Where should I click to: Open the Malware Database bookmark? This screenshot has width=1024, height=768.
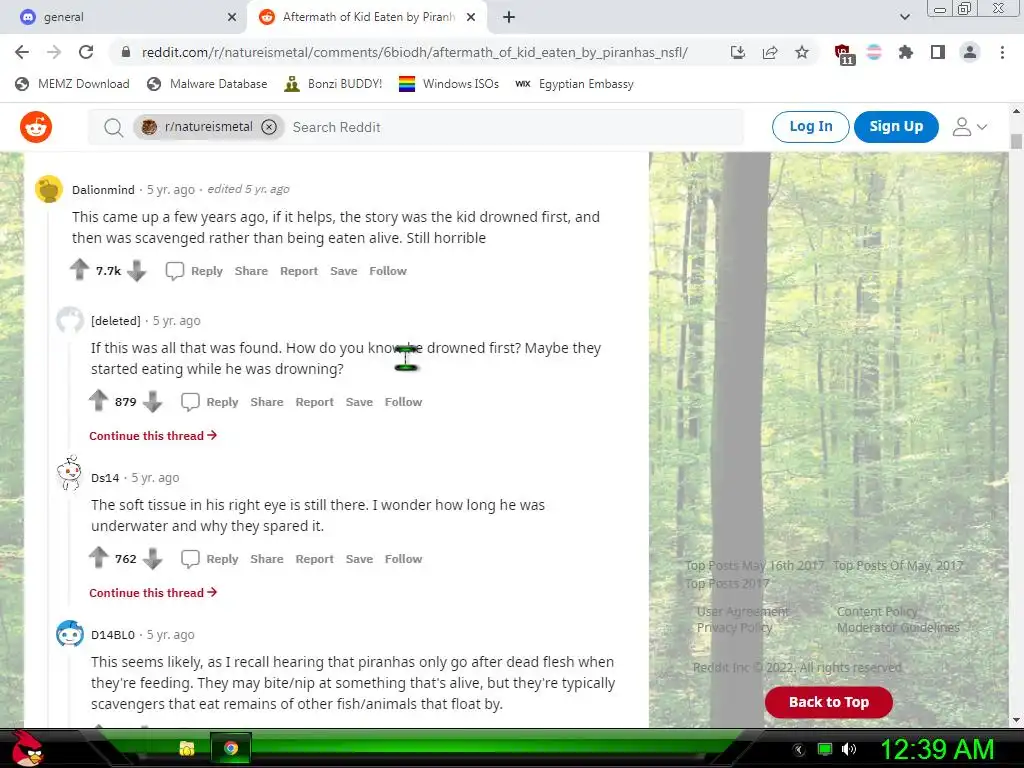tap(208, 84)
